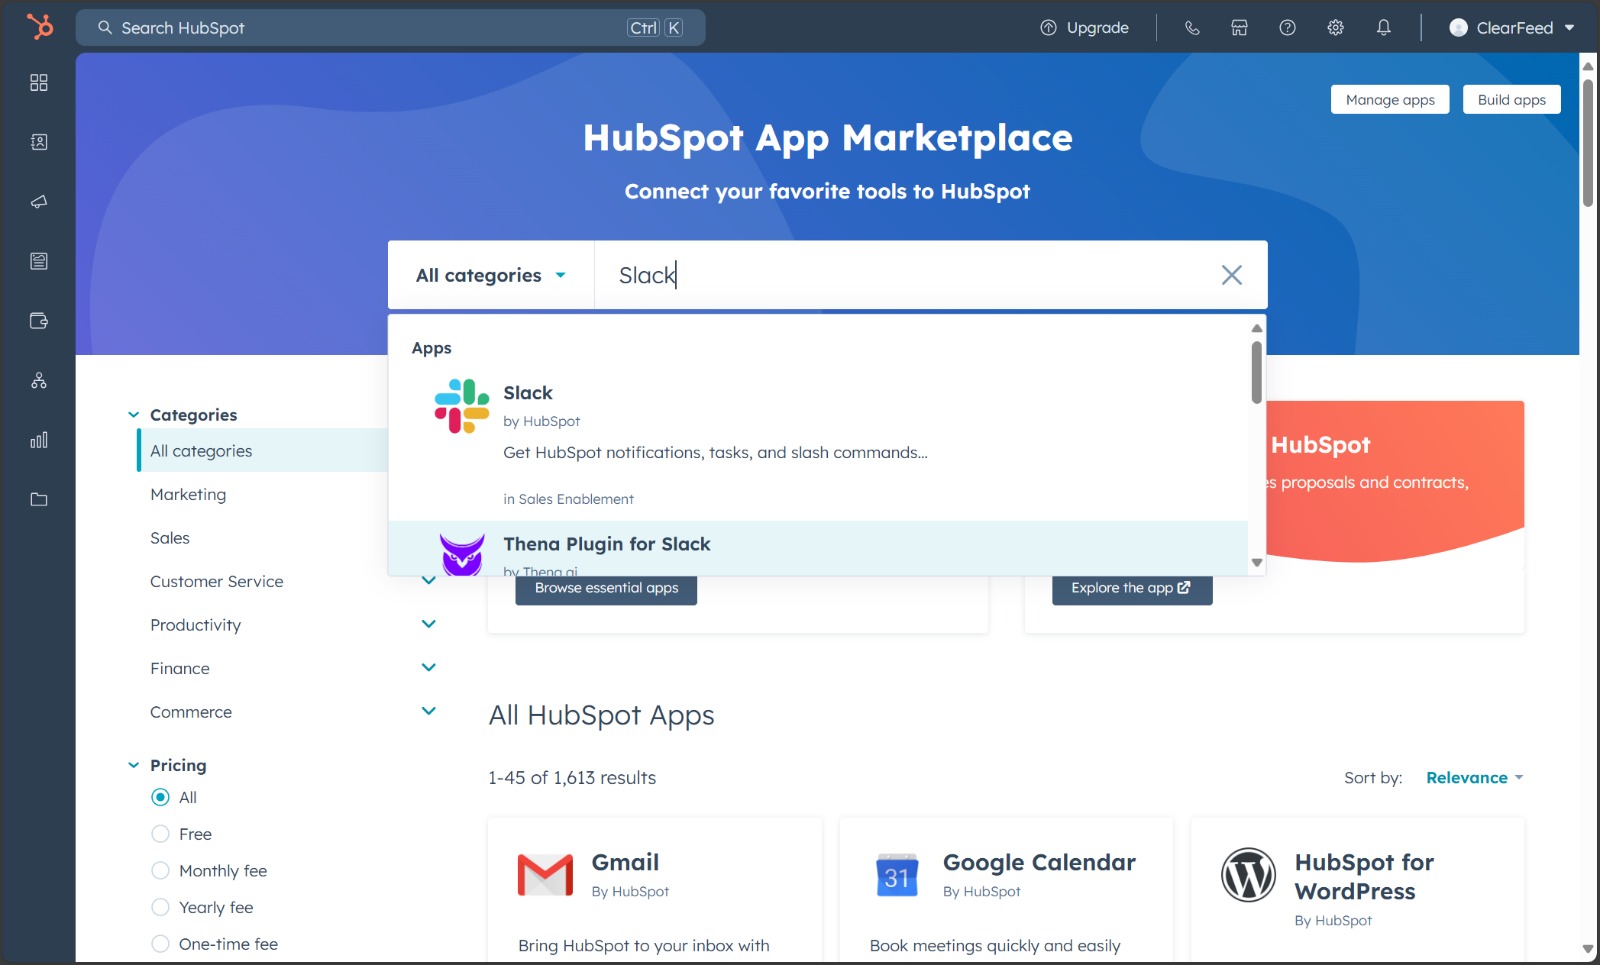Open the Gmail app card title

[625, 862]
